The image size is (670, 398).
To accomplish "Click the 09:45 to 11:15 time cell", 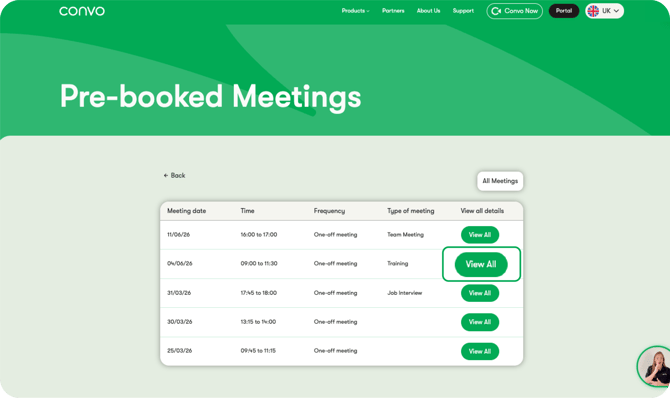I will click(258, 351).
